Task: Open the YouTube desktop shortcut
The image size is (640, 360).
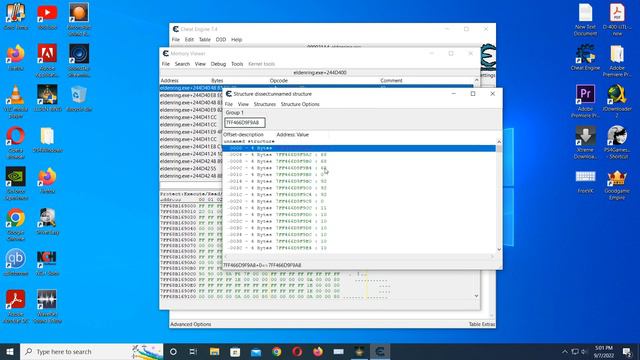Action: (47, 17)
